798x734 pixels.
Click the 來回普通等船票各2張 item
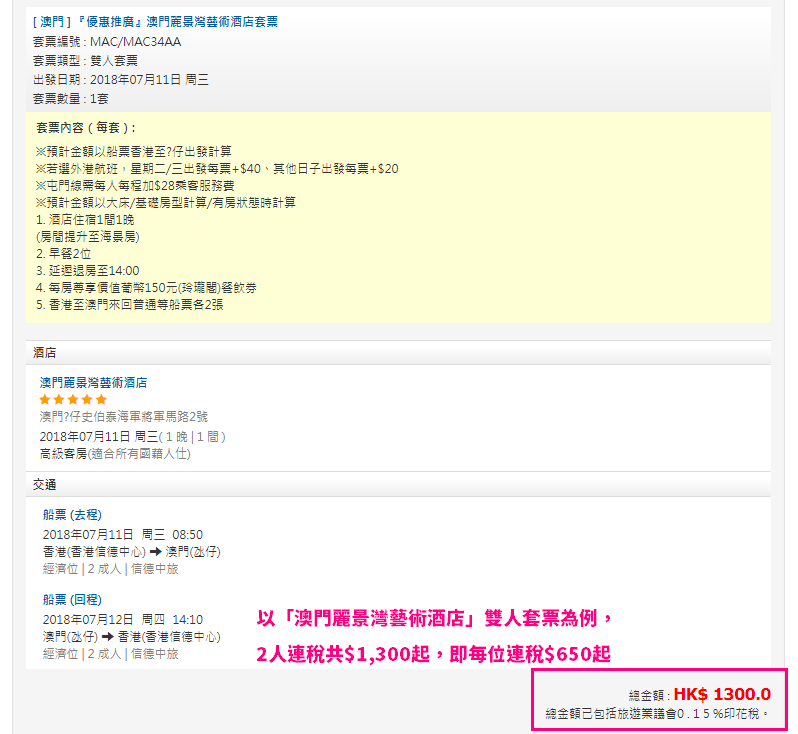click(129, 304)
